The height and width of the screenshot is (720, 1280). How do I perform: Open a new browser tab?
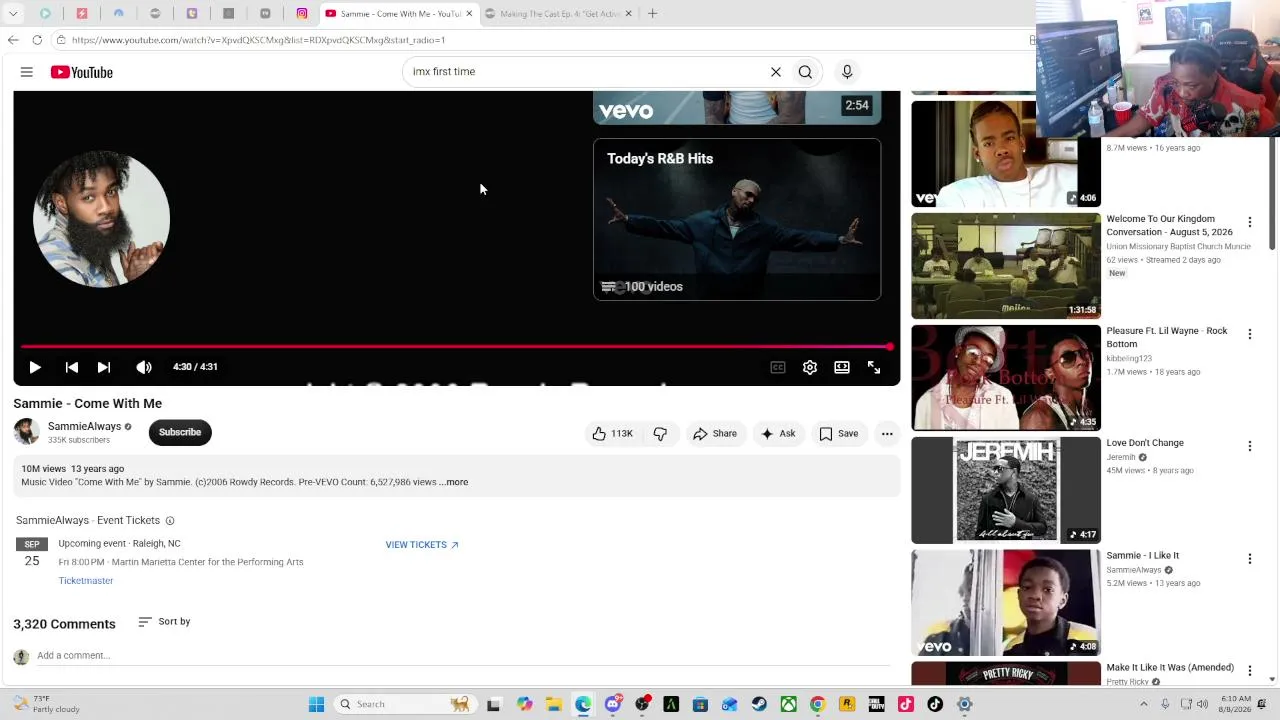point(652,14)
